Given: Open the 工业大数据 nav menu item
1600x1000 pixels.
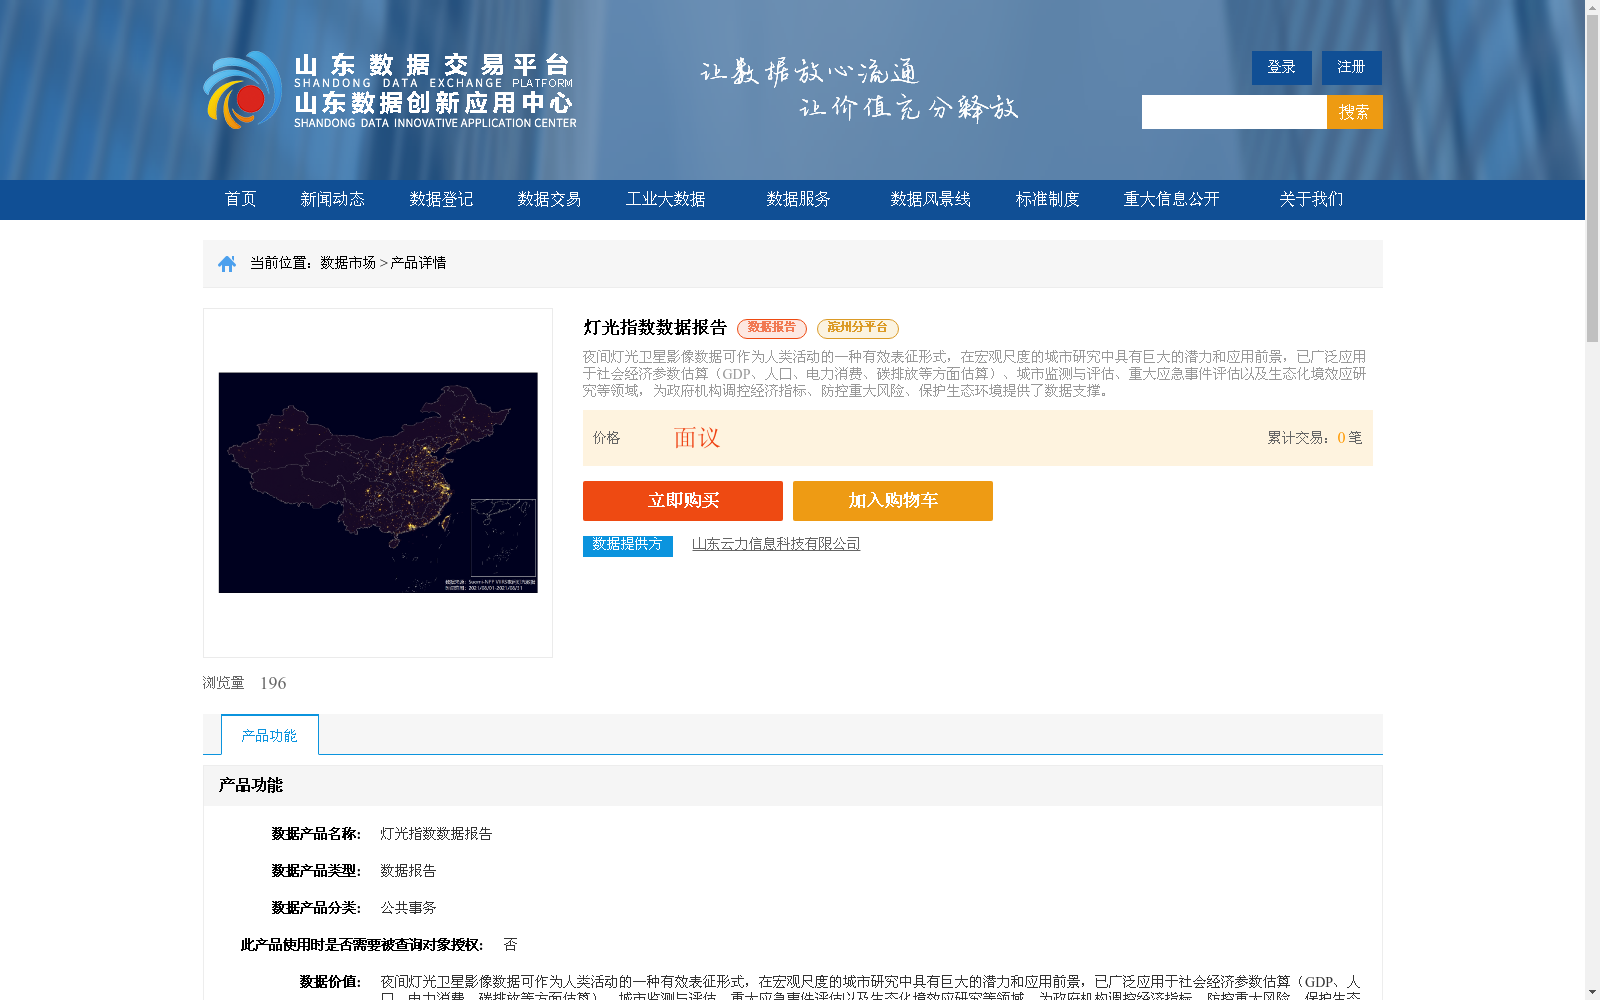Looking at the screenshot, I should click(665, 199).
